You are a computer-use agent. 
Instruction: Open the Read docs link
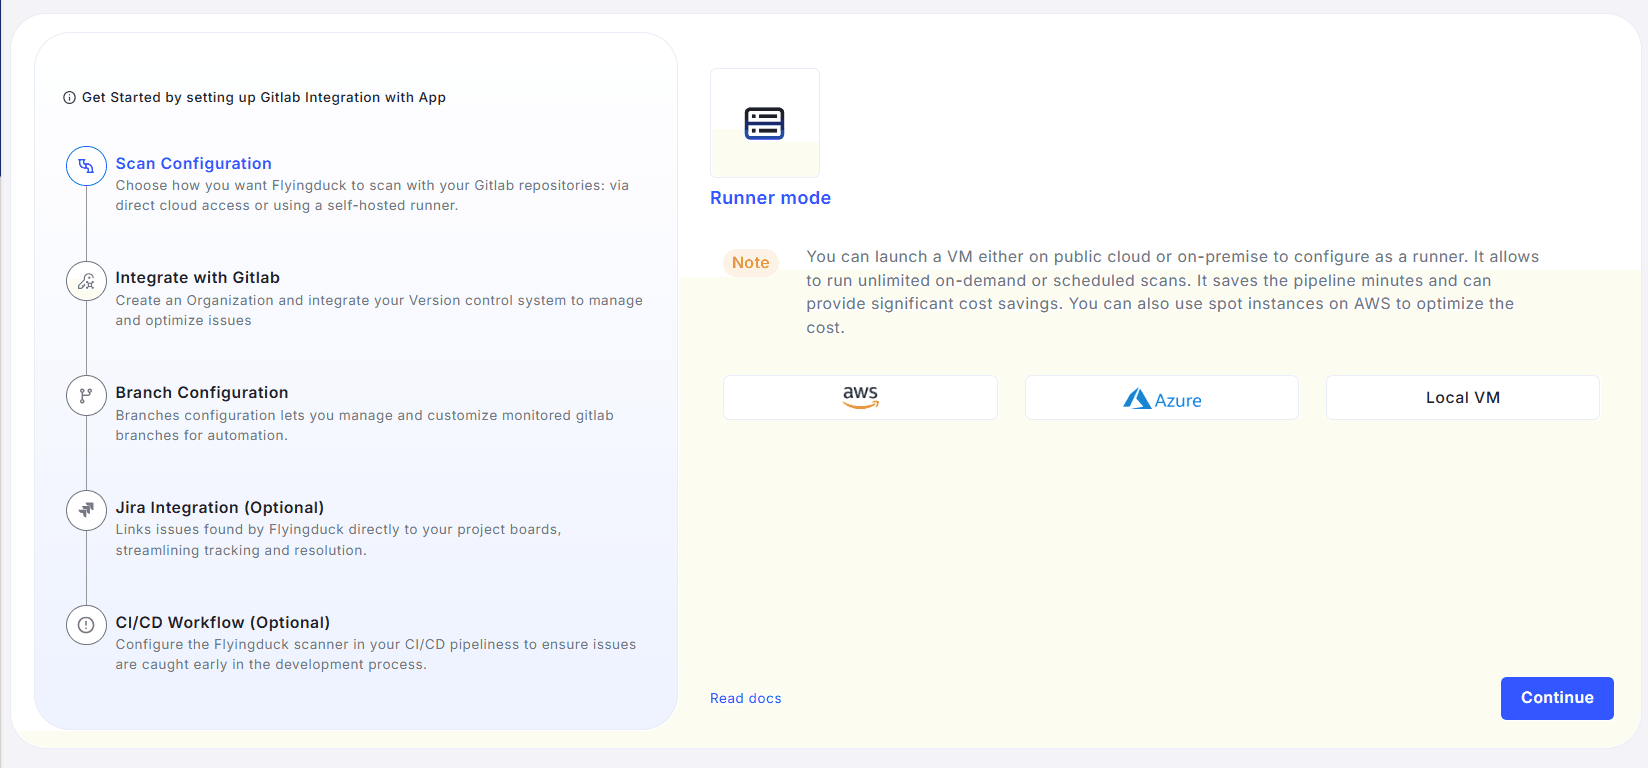tap(745, 699)
